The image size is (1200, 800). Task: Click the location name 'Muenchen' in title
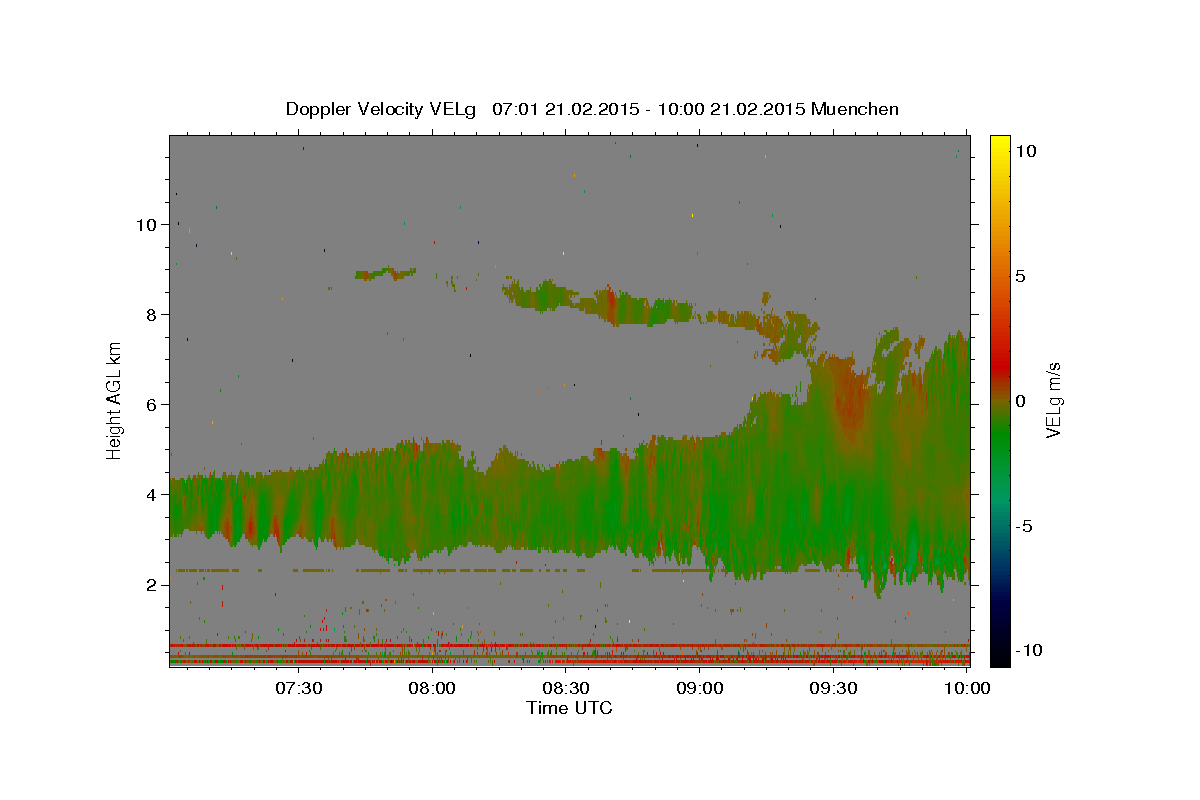coord(855,109)
